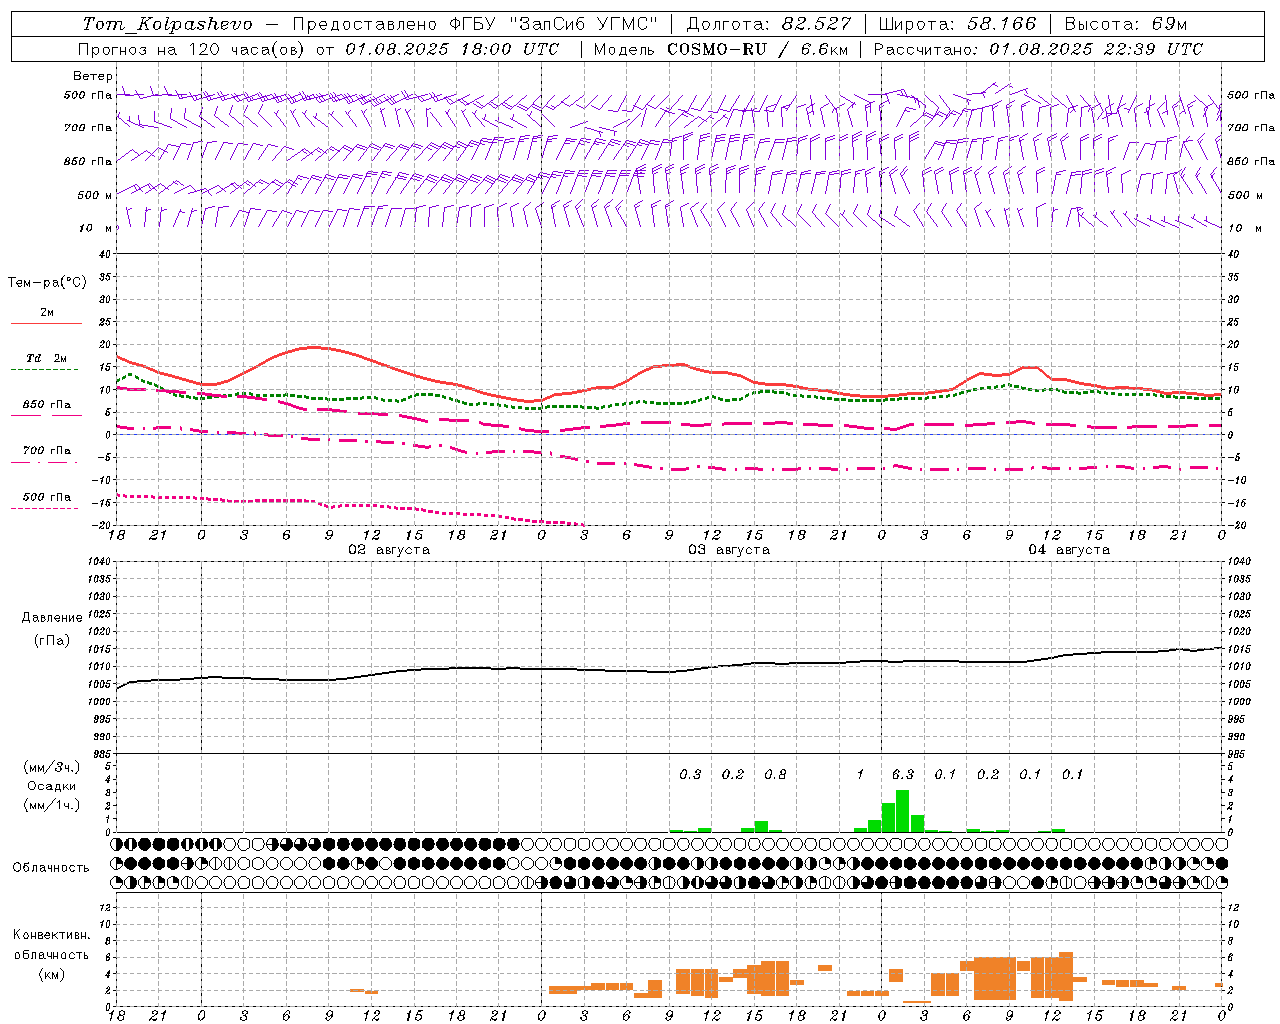Click the station name Tom_Kolpashevo
The width and height of the screenshot is (1280, 1024).
click(167, 24)
